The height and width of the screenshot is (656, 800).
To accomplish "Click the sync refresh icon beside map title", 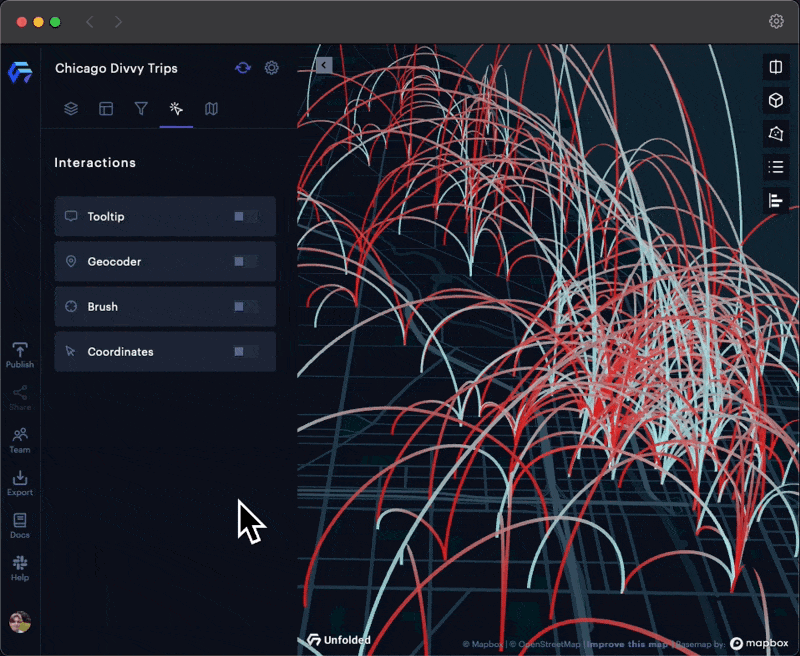I will pyautogui.click(x=243, y=68).
